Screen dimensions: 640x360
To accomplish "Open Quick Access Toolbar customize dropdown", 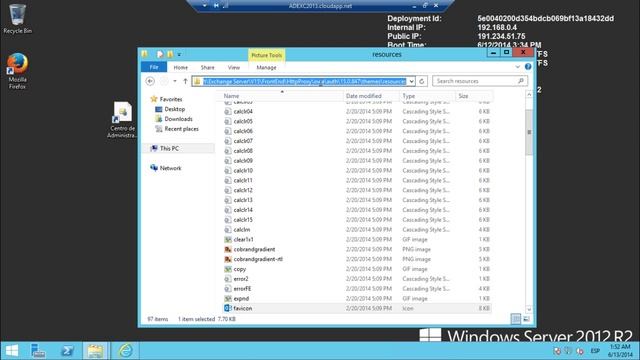I will coord(179,54).
